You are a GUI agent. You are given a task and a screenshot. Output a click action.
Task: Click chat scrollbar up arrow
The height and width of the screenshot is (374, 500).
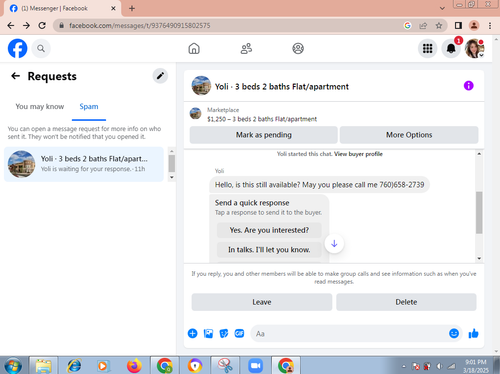point(479,154)
